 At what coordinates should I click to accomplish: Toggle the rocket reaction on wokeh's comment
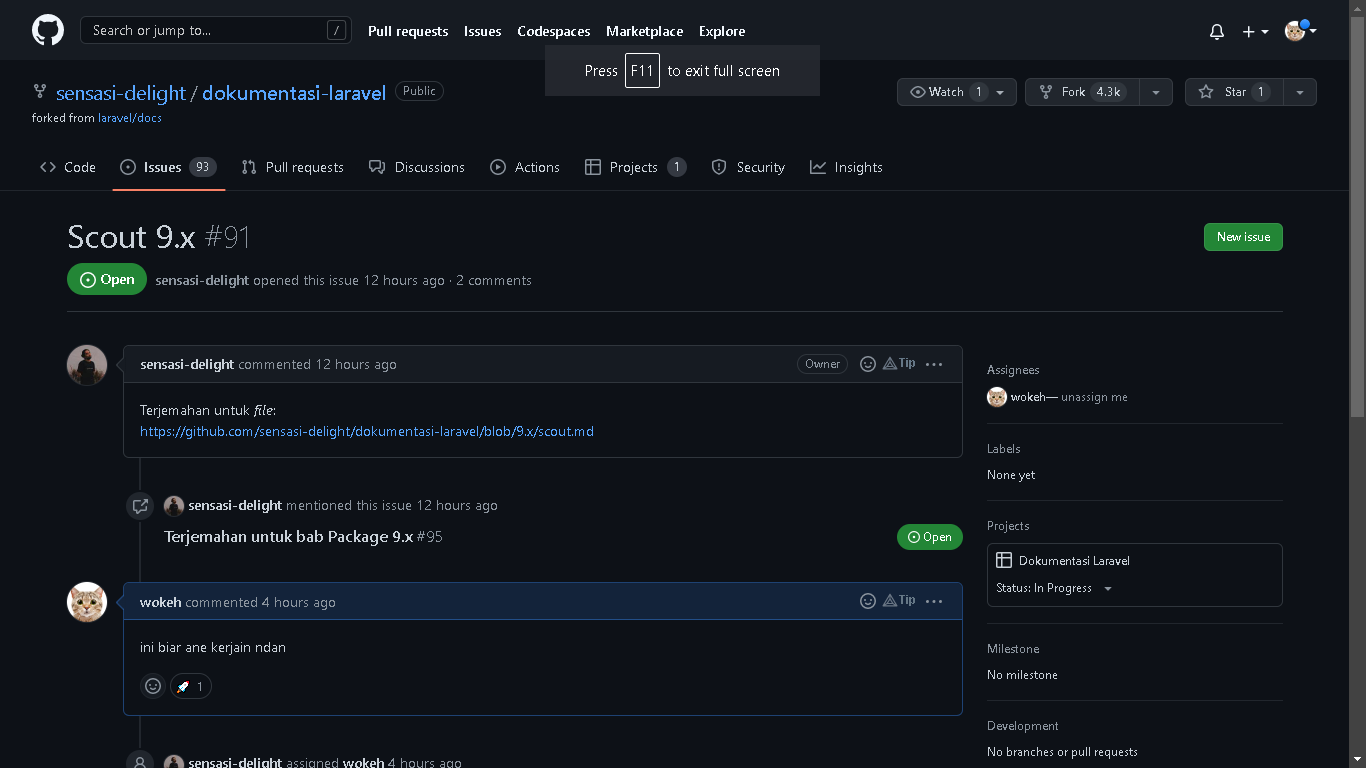190,686
